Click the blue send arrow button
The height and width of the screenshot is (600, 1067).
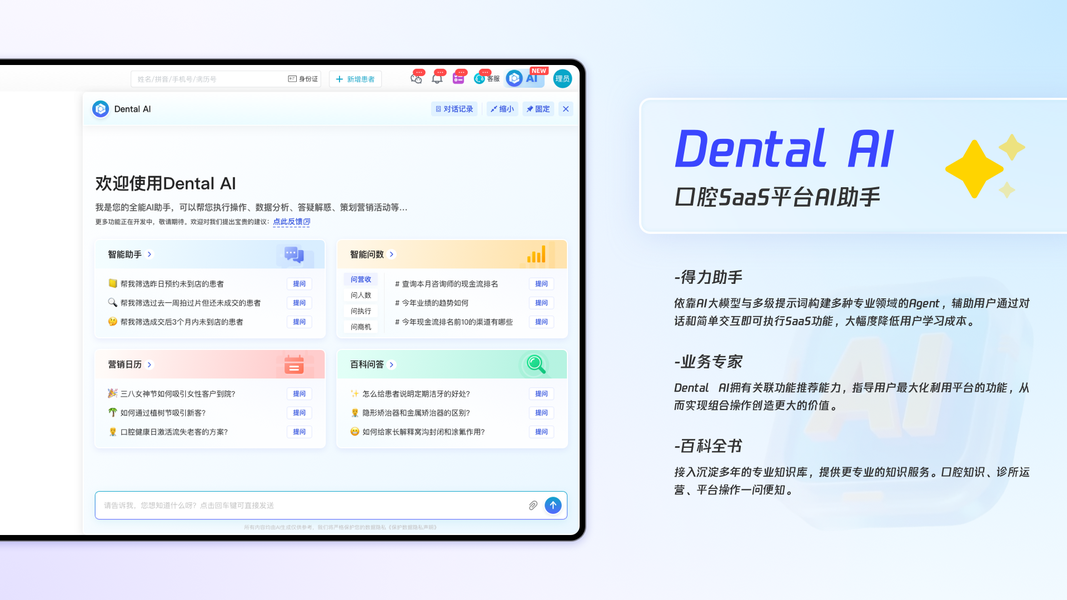553,505
